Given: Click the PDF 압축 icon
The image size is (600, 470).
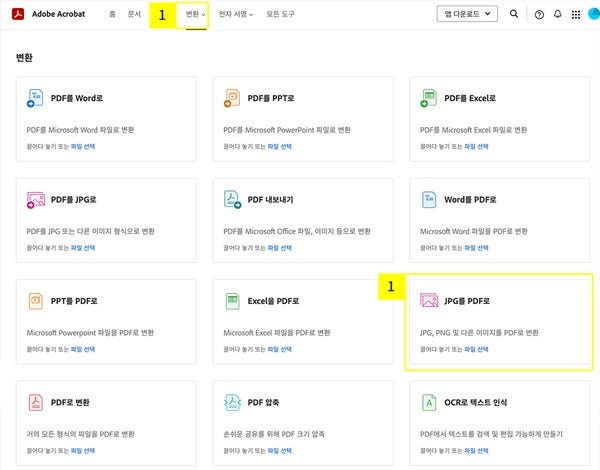Looking at the screenshot, I should pos(232,402).
